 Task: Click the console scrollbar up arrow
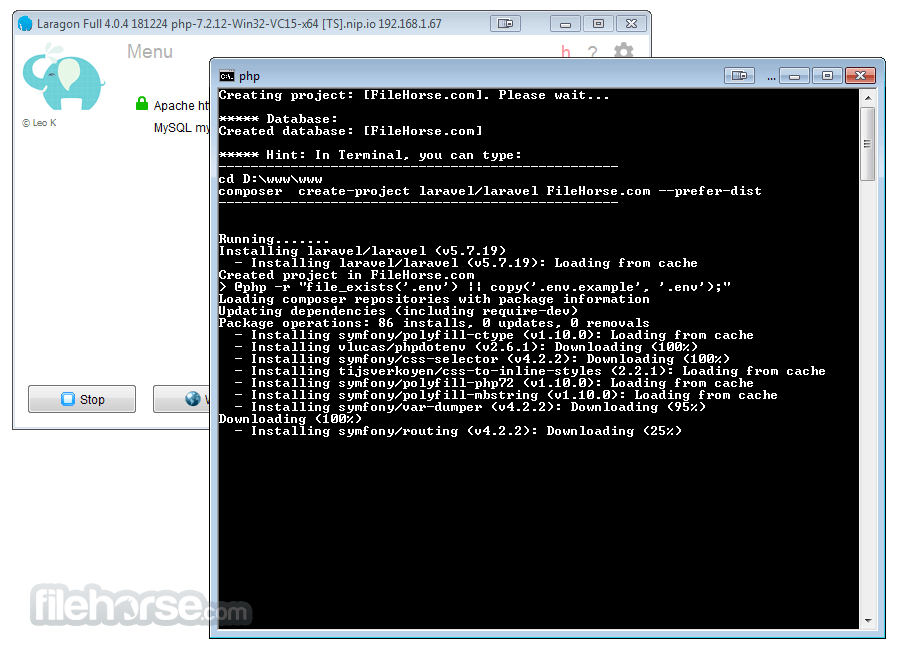[x=868, y=98]
